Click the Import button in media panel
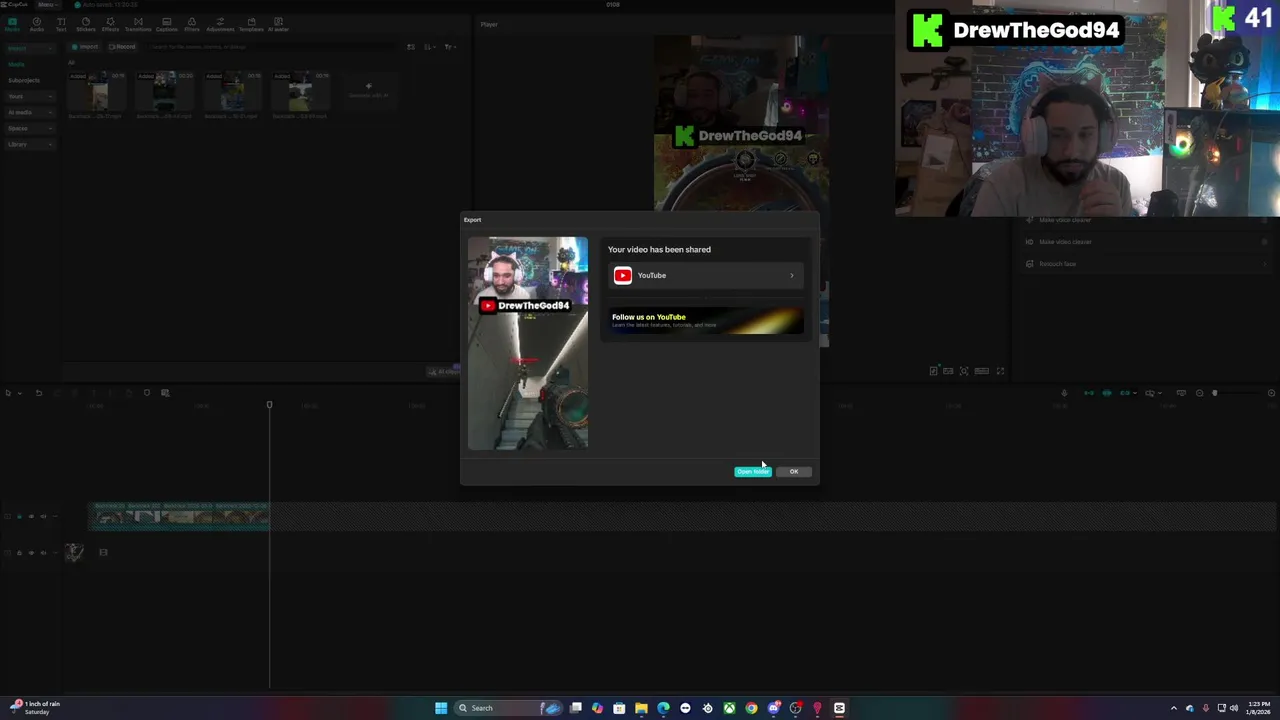This screenshot has height=720, width=1280. click(x=86, y=47)
